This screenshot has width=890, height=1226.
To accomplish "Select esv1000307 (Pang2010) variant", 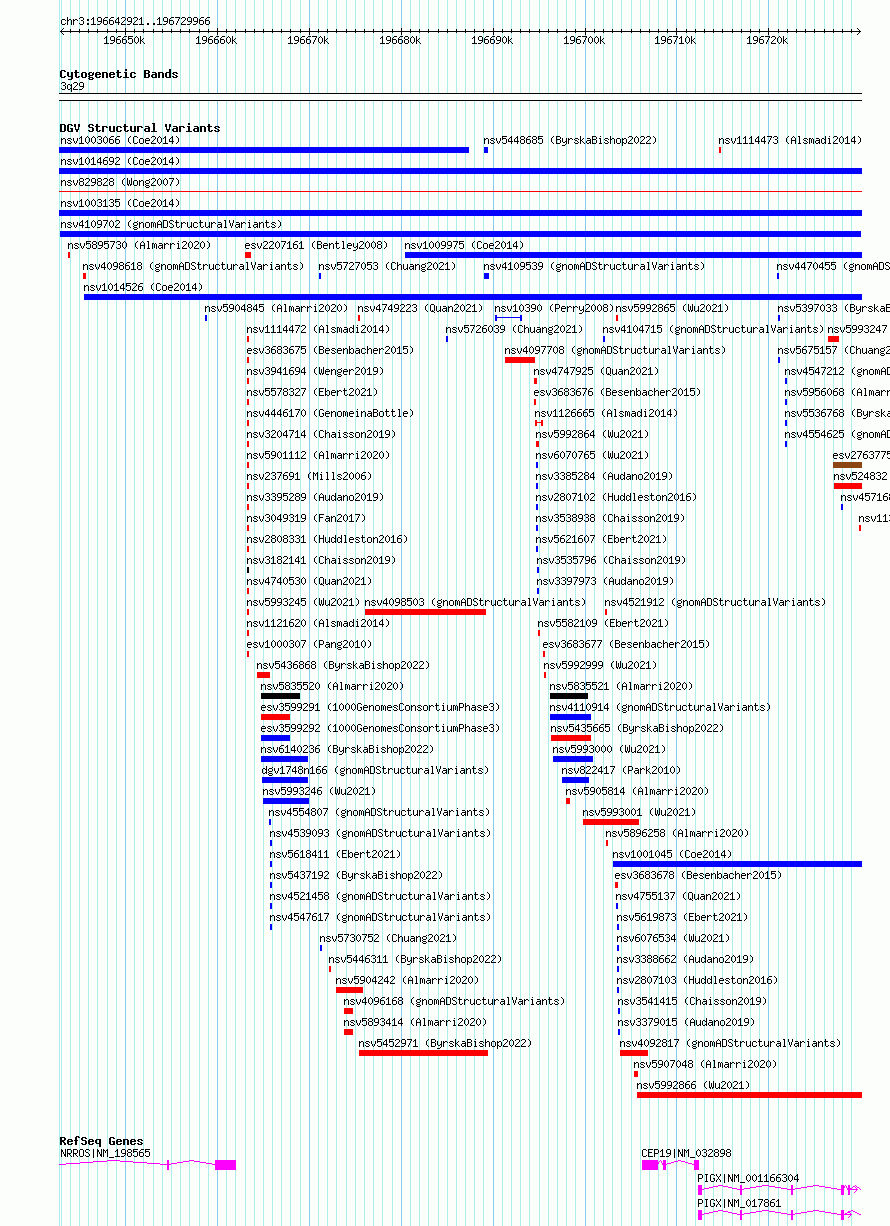I will pos(309,645).
